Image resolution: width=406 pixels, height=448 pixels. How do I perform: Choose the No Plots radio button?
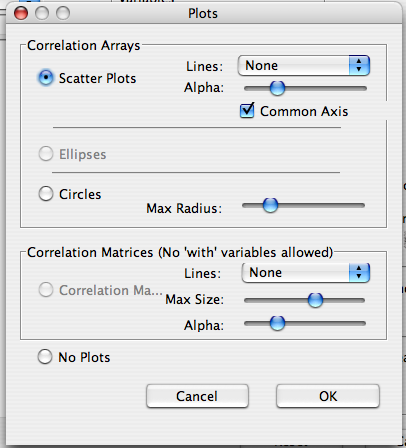[45, 357]
